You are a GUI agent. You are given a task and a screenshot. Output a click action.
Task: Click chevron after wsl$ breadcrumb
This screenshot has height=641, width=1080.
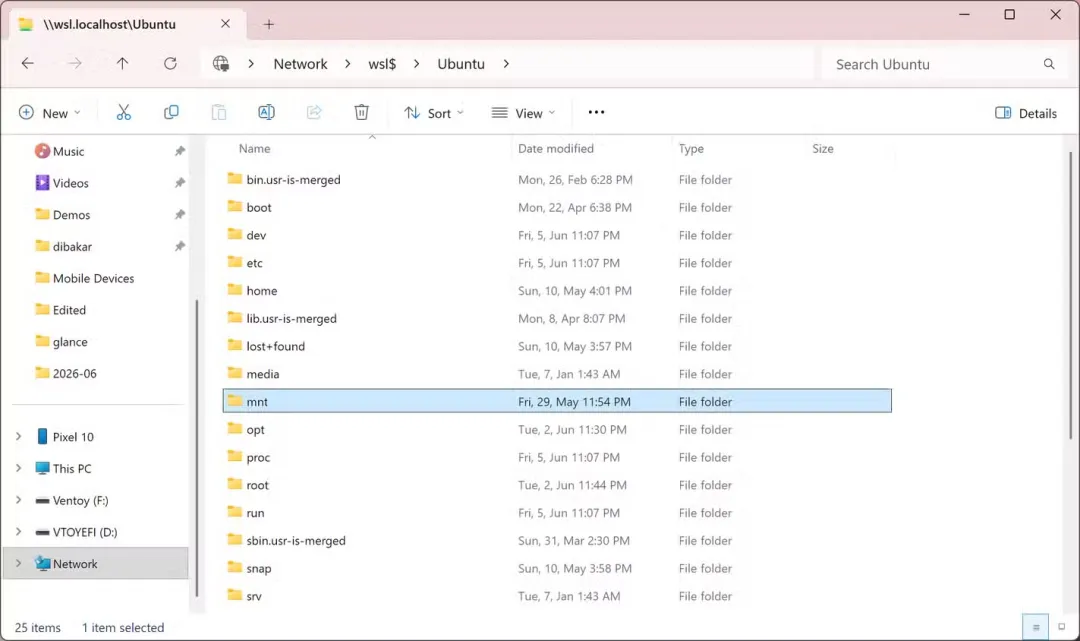417,63
